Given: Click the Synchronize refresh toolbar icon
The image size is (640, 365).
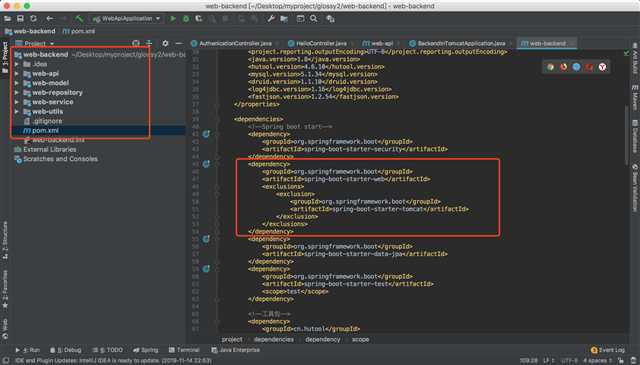Looking at the screenshot, I should [33, 19].
